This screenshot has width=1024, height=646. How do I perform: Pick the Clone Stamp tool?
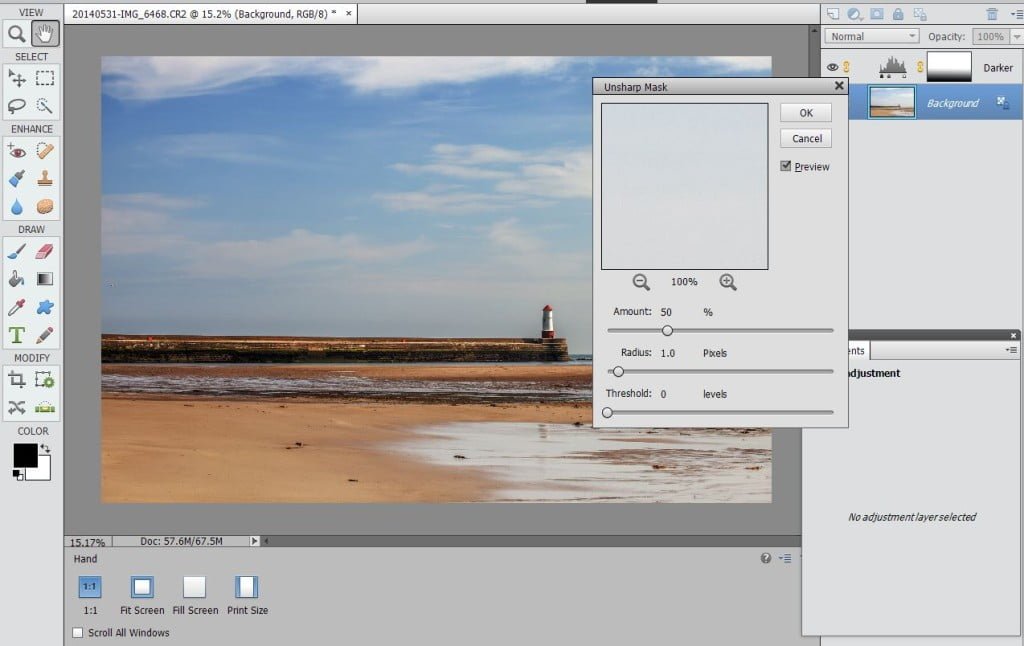(x=44, y=178)
